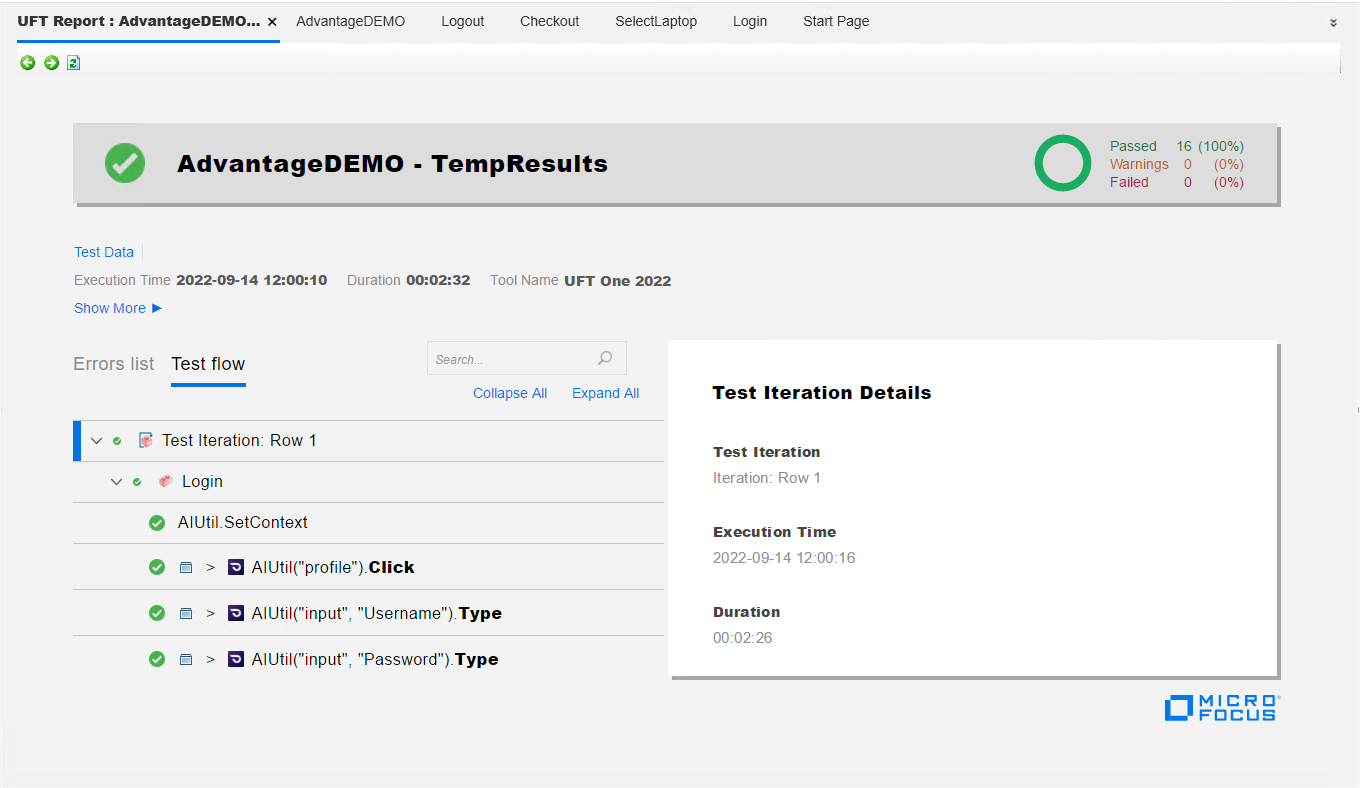Expand Show More report details
Viewport: 1360px width, 788px height.
(x=117, y=308)
